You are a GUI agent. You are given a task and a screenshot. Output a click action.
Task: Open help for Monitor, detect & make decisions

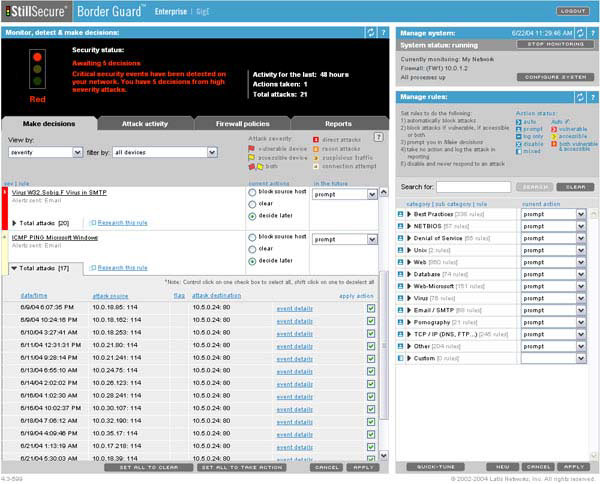pos(383,33)
